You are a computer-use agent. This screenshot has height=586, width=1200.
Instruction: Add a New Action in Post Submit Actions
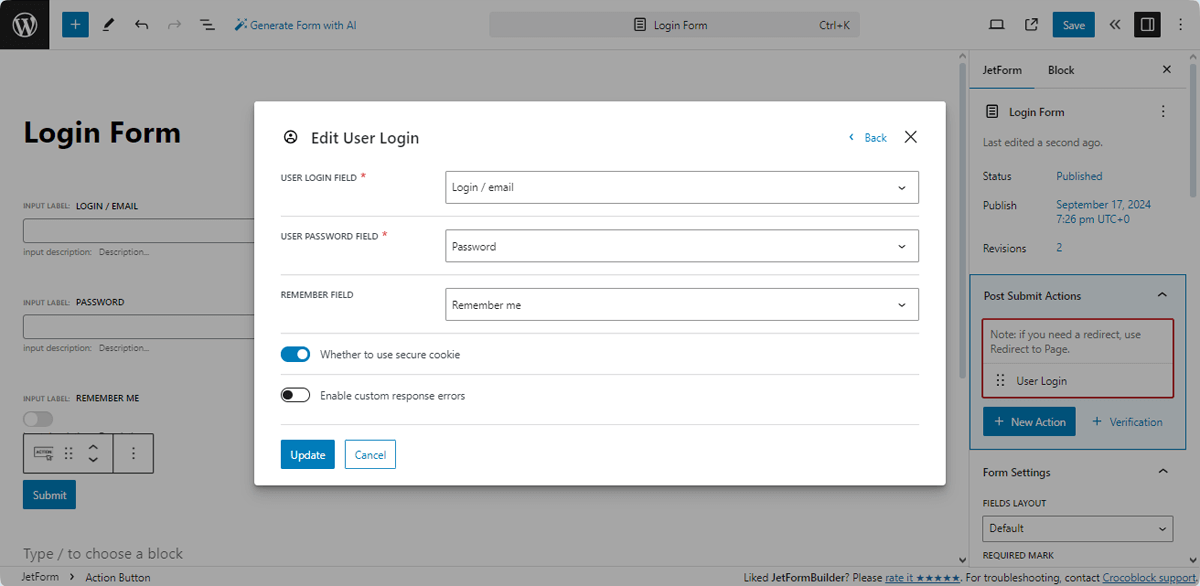point(1029,421)
